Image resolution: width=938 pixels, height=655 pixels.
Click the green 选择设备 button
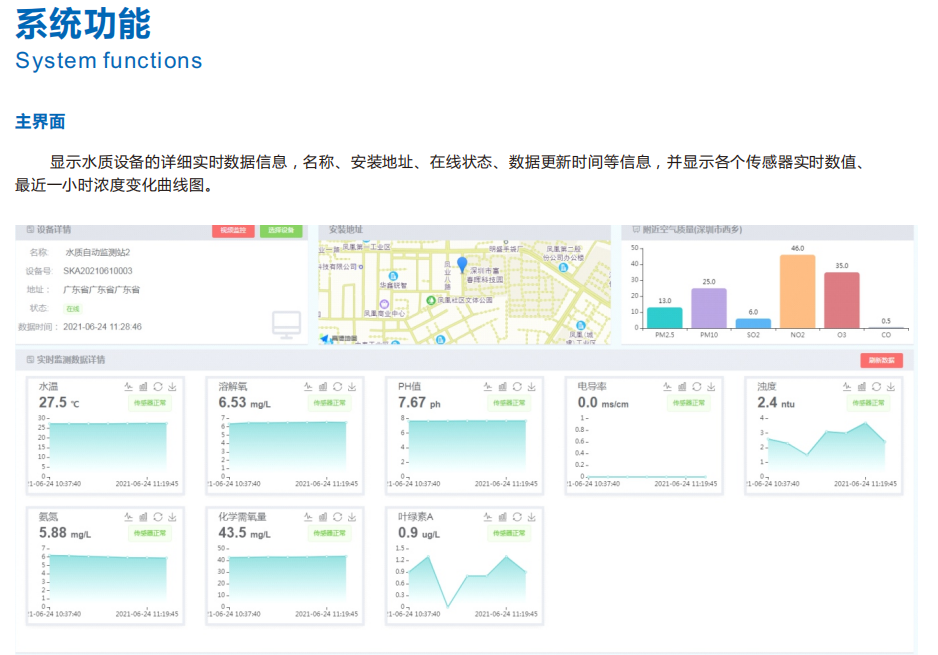click(280, 231)
